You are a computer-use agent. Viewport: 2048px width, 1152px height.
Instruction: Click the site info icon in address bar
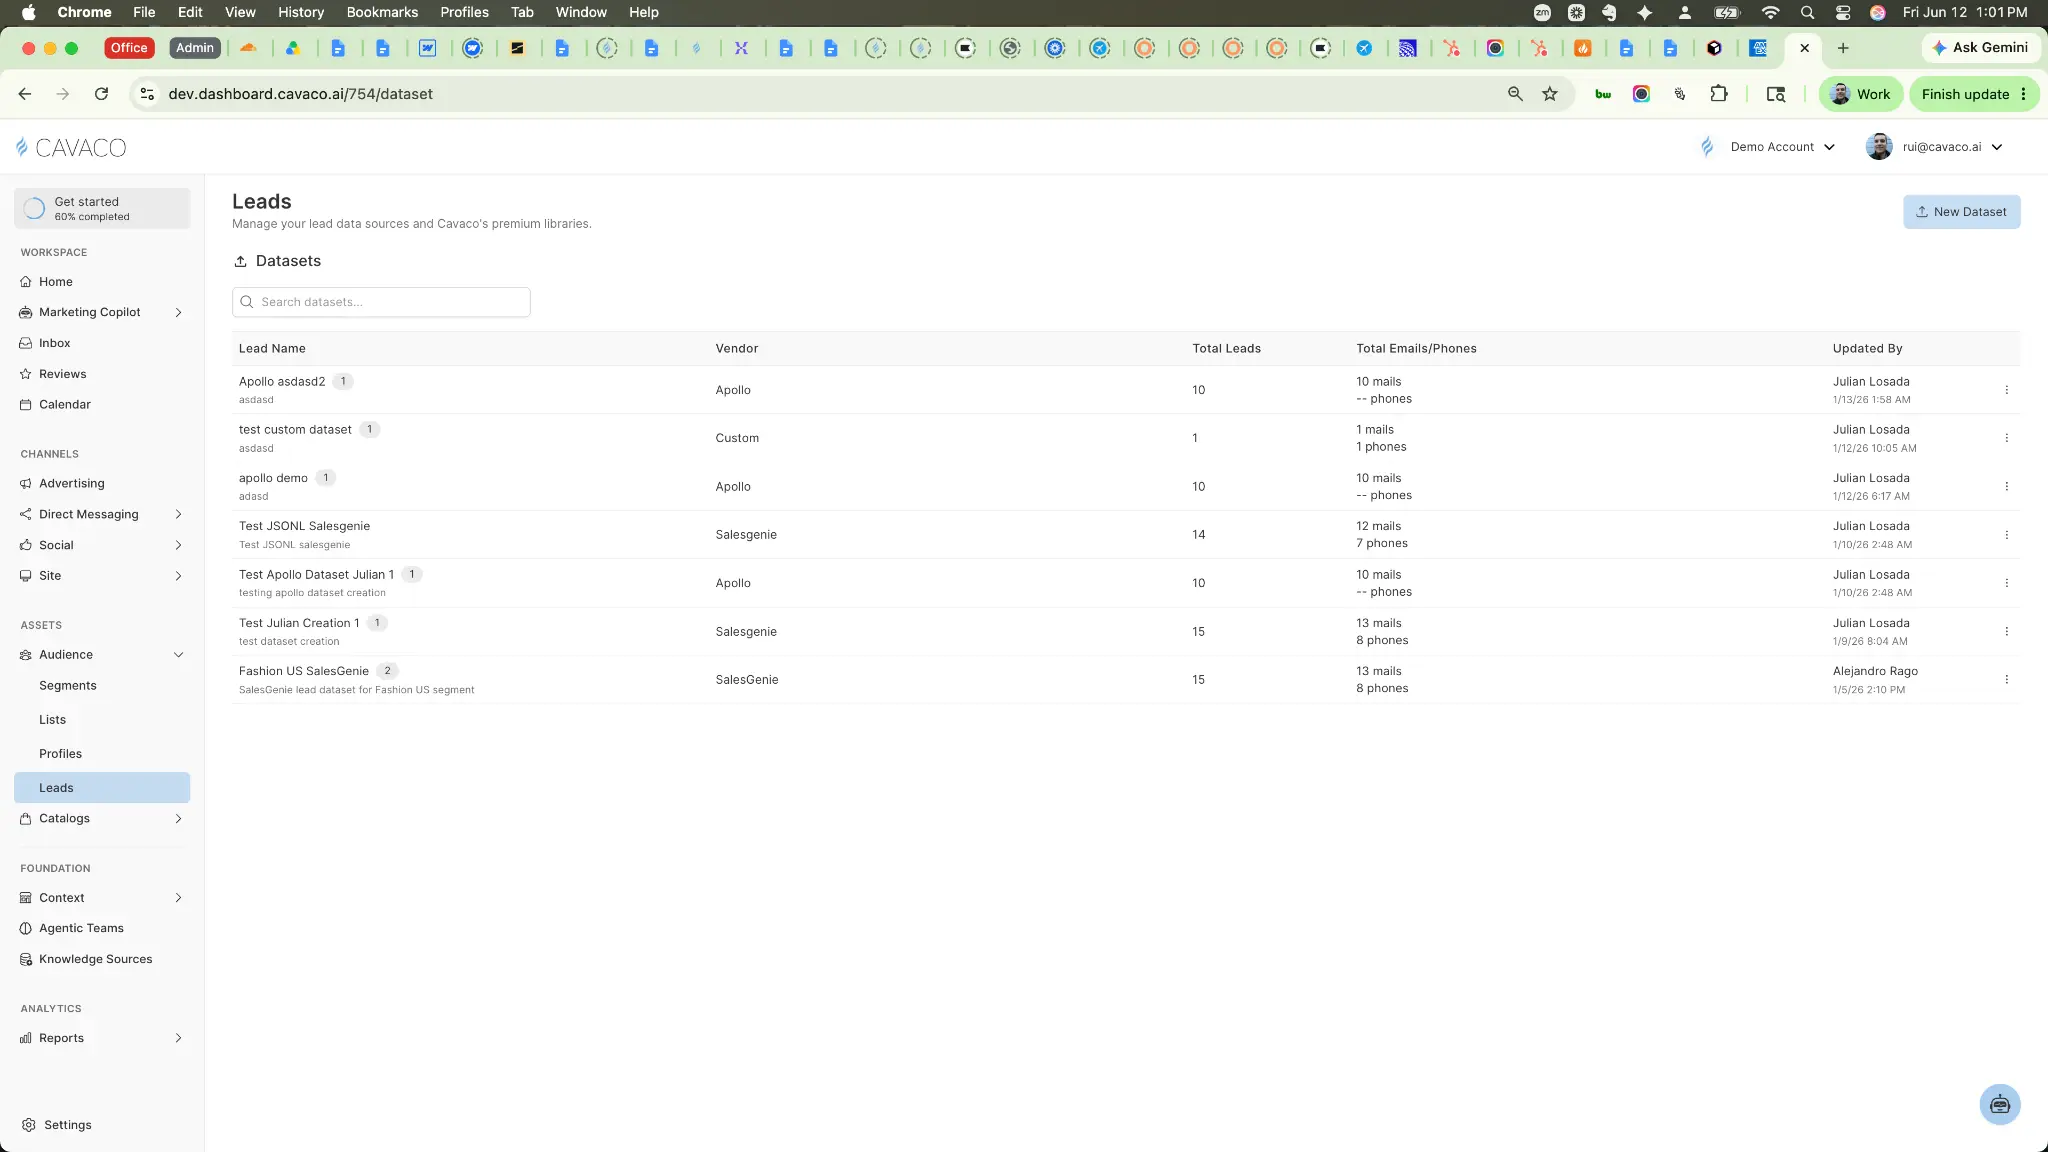point(147,94)
